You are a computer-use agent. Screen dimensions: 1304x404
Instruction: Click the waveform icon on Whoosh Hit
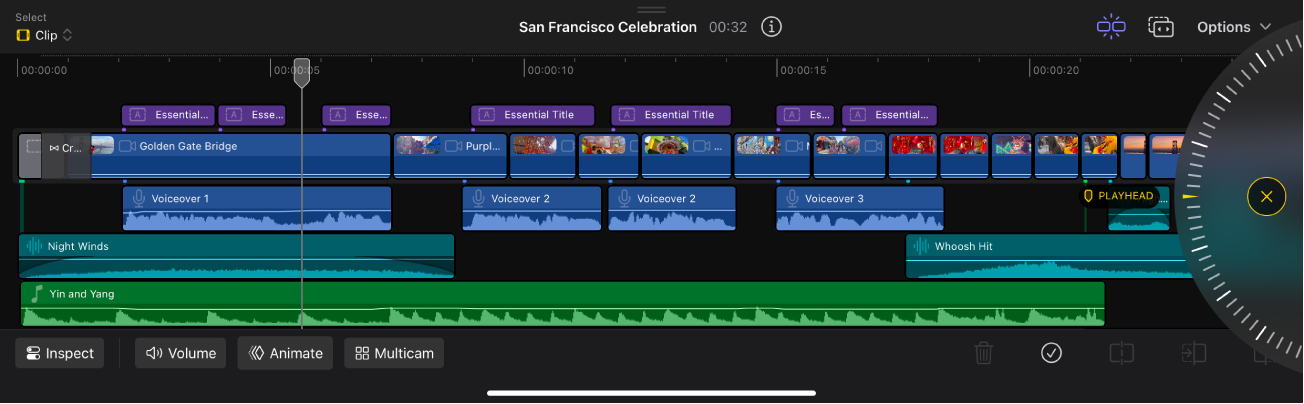921,246
